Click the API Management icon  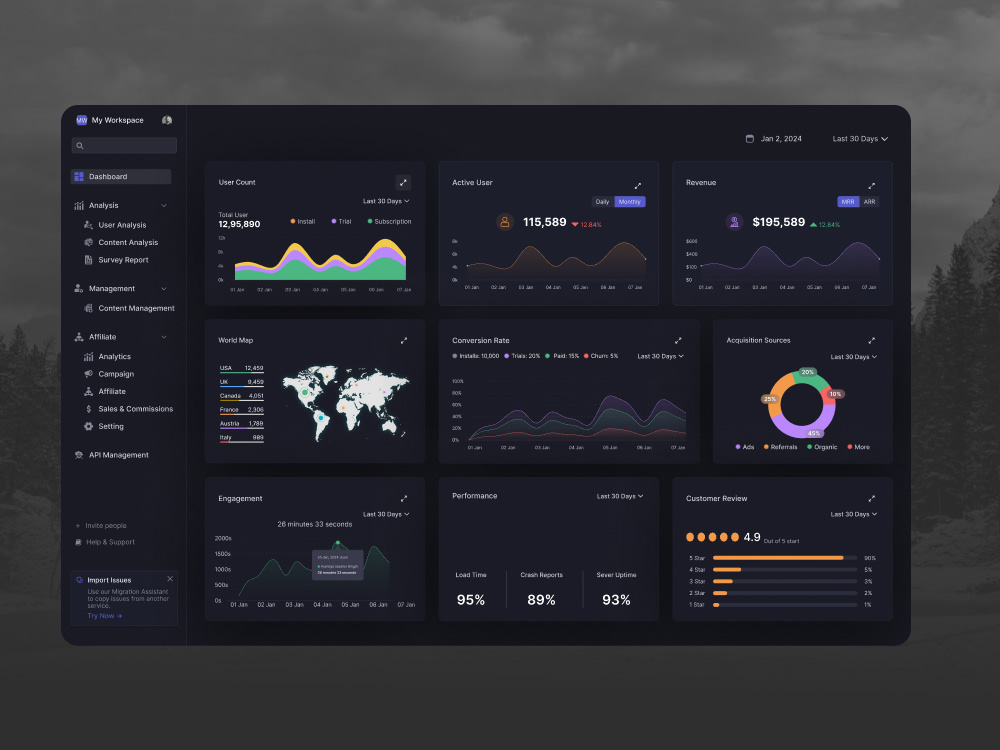(79, 455)
